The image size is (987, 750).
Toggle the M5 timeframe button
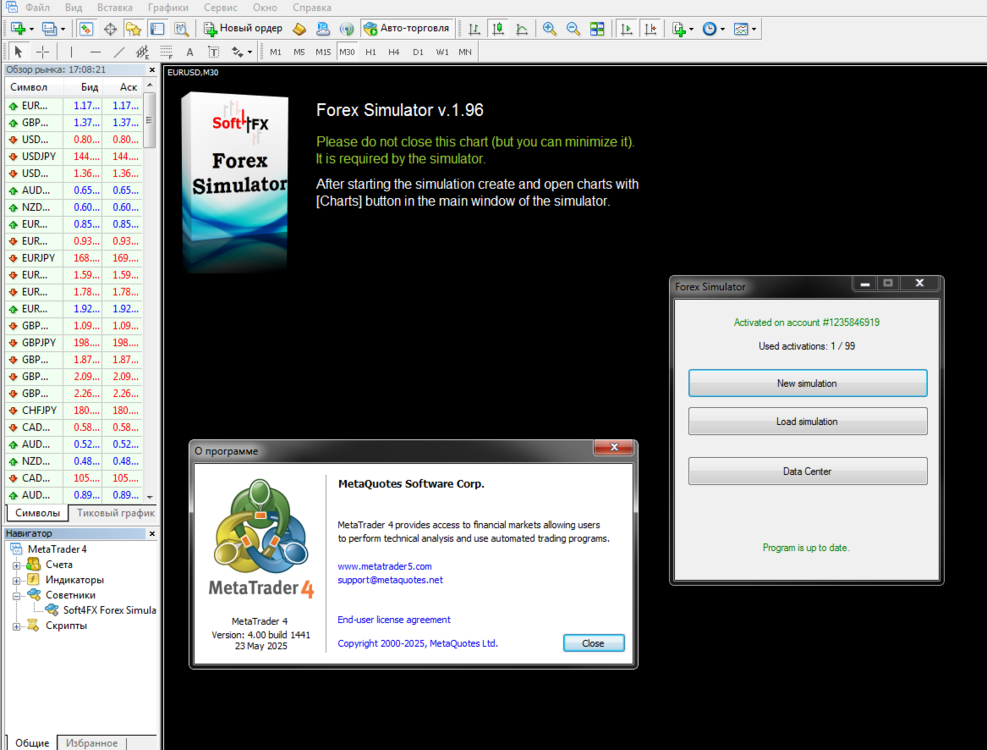(x=299, y=52)
